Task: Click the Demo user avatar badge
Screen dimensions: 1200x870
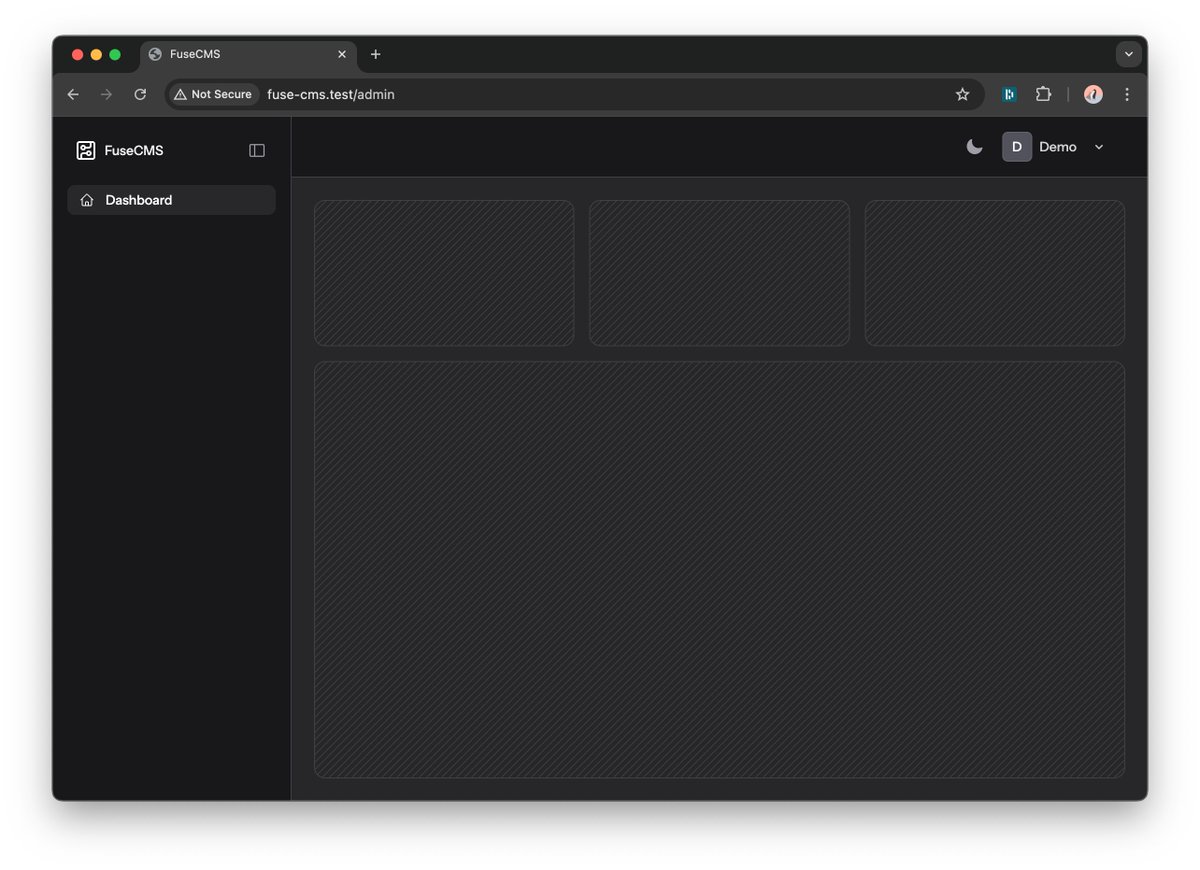Action: (x=1016, y=146)
